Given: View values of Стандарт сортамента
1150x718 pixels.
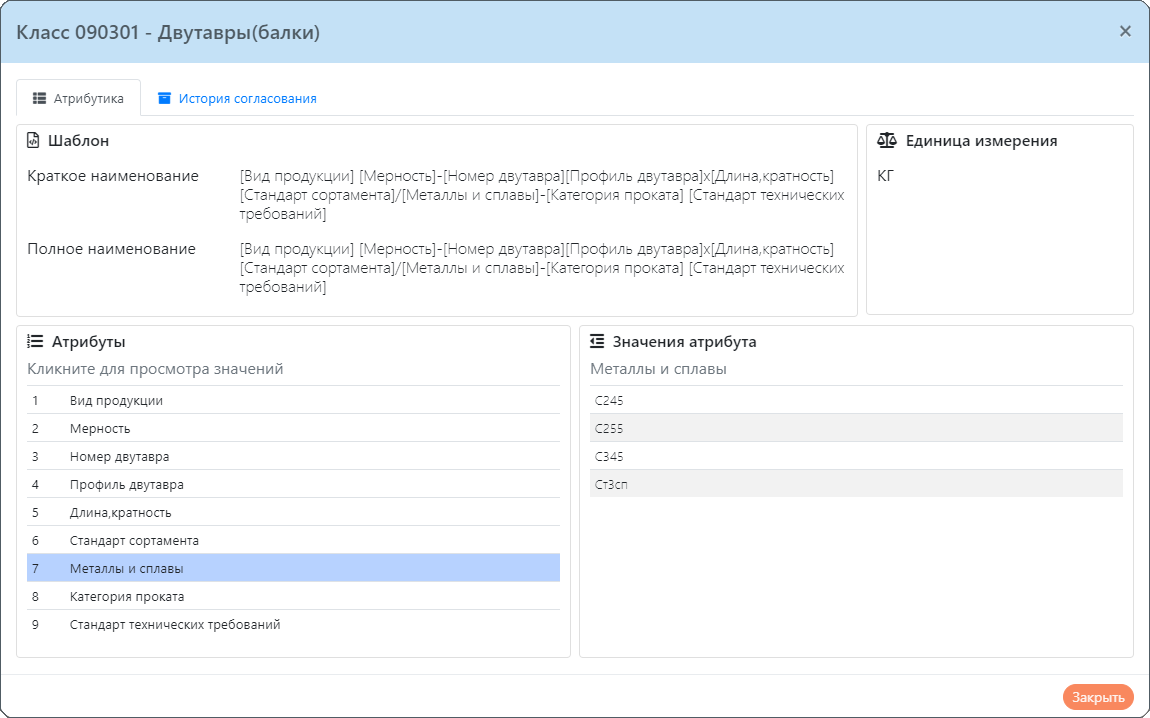Looking at the screenshot, I should click(x=134, y=541).
